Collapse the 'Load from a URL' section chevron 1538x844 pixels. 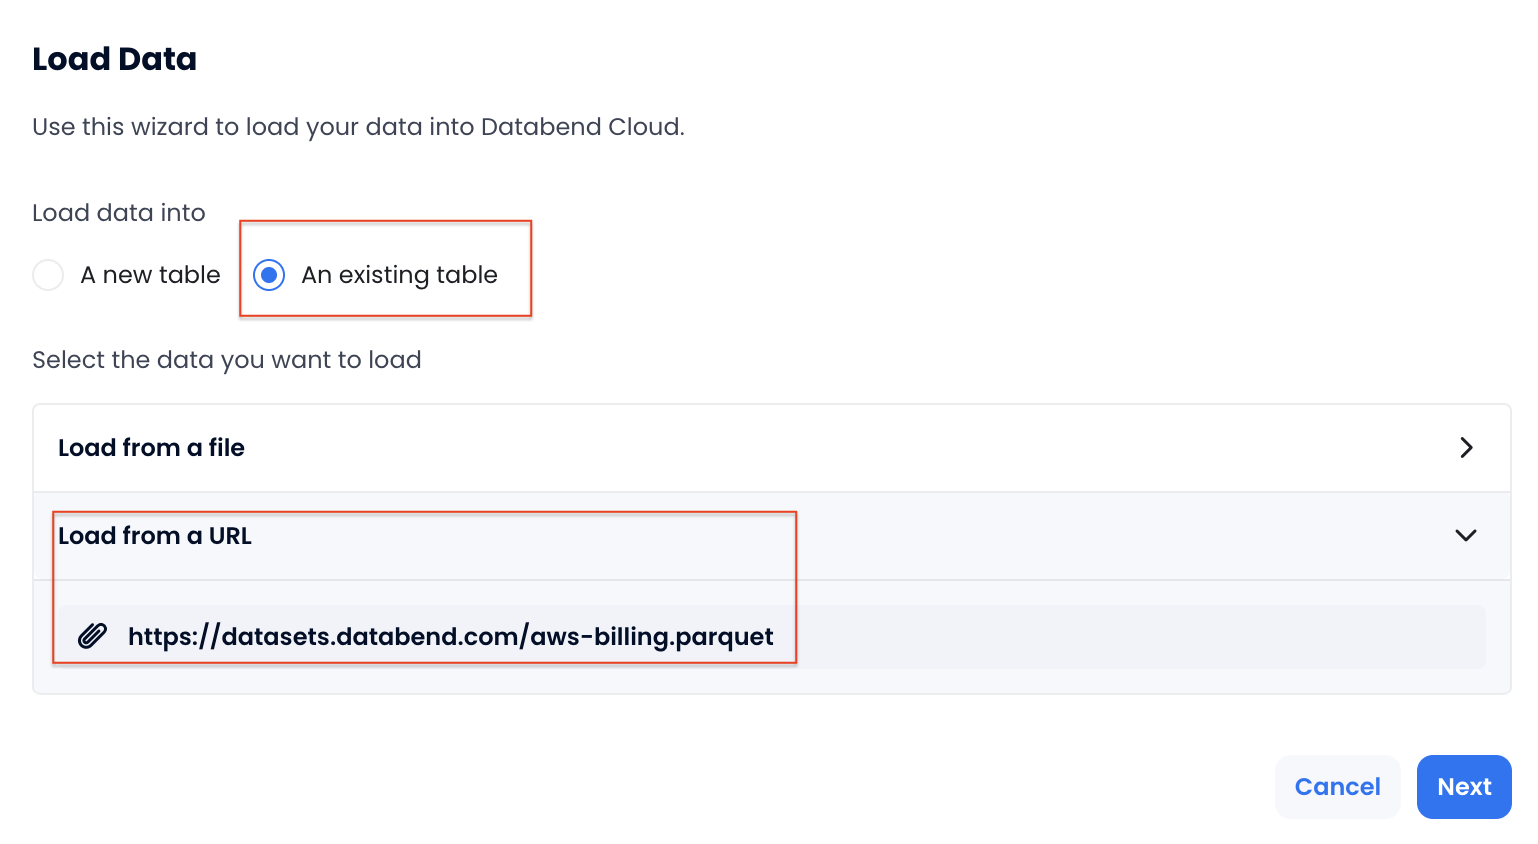point(1466,535)
